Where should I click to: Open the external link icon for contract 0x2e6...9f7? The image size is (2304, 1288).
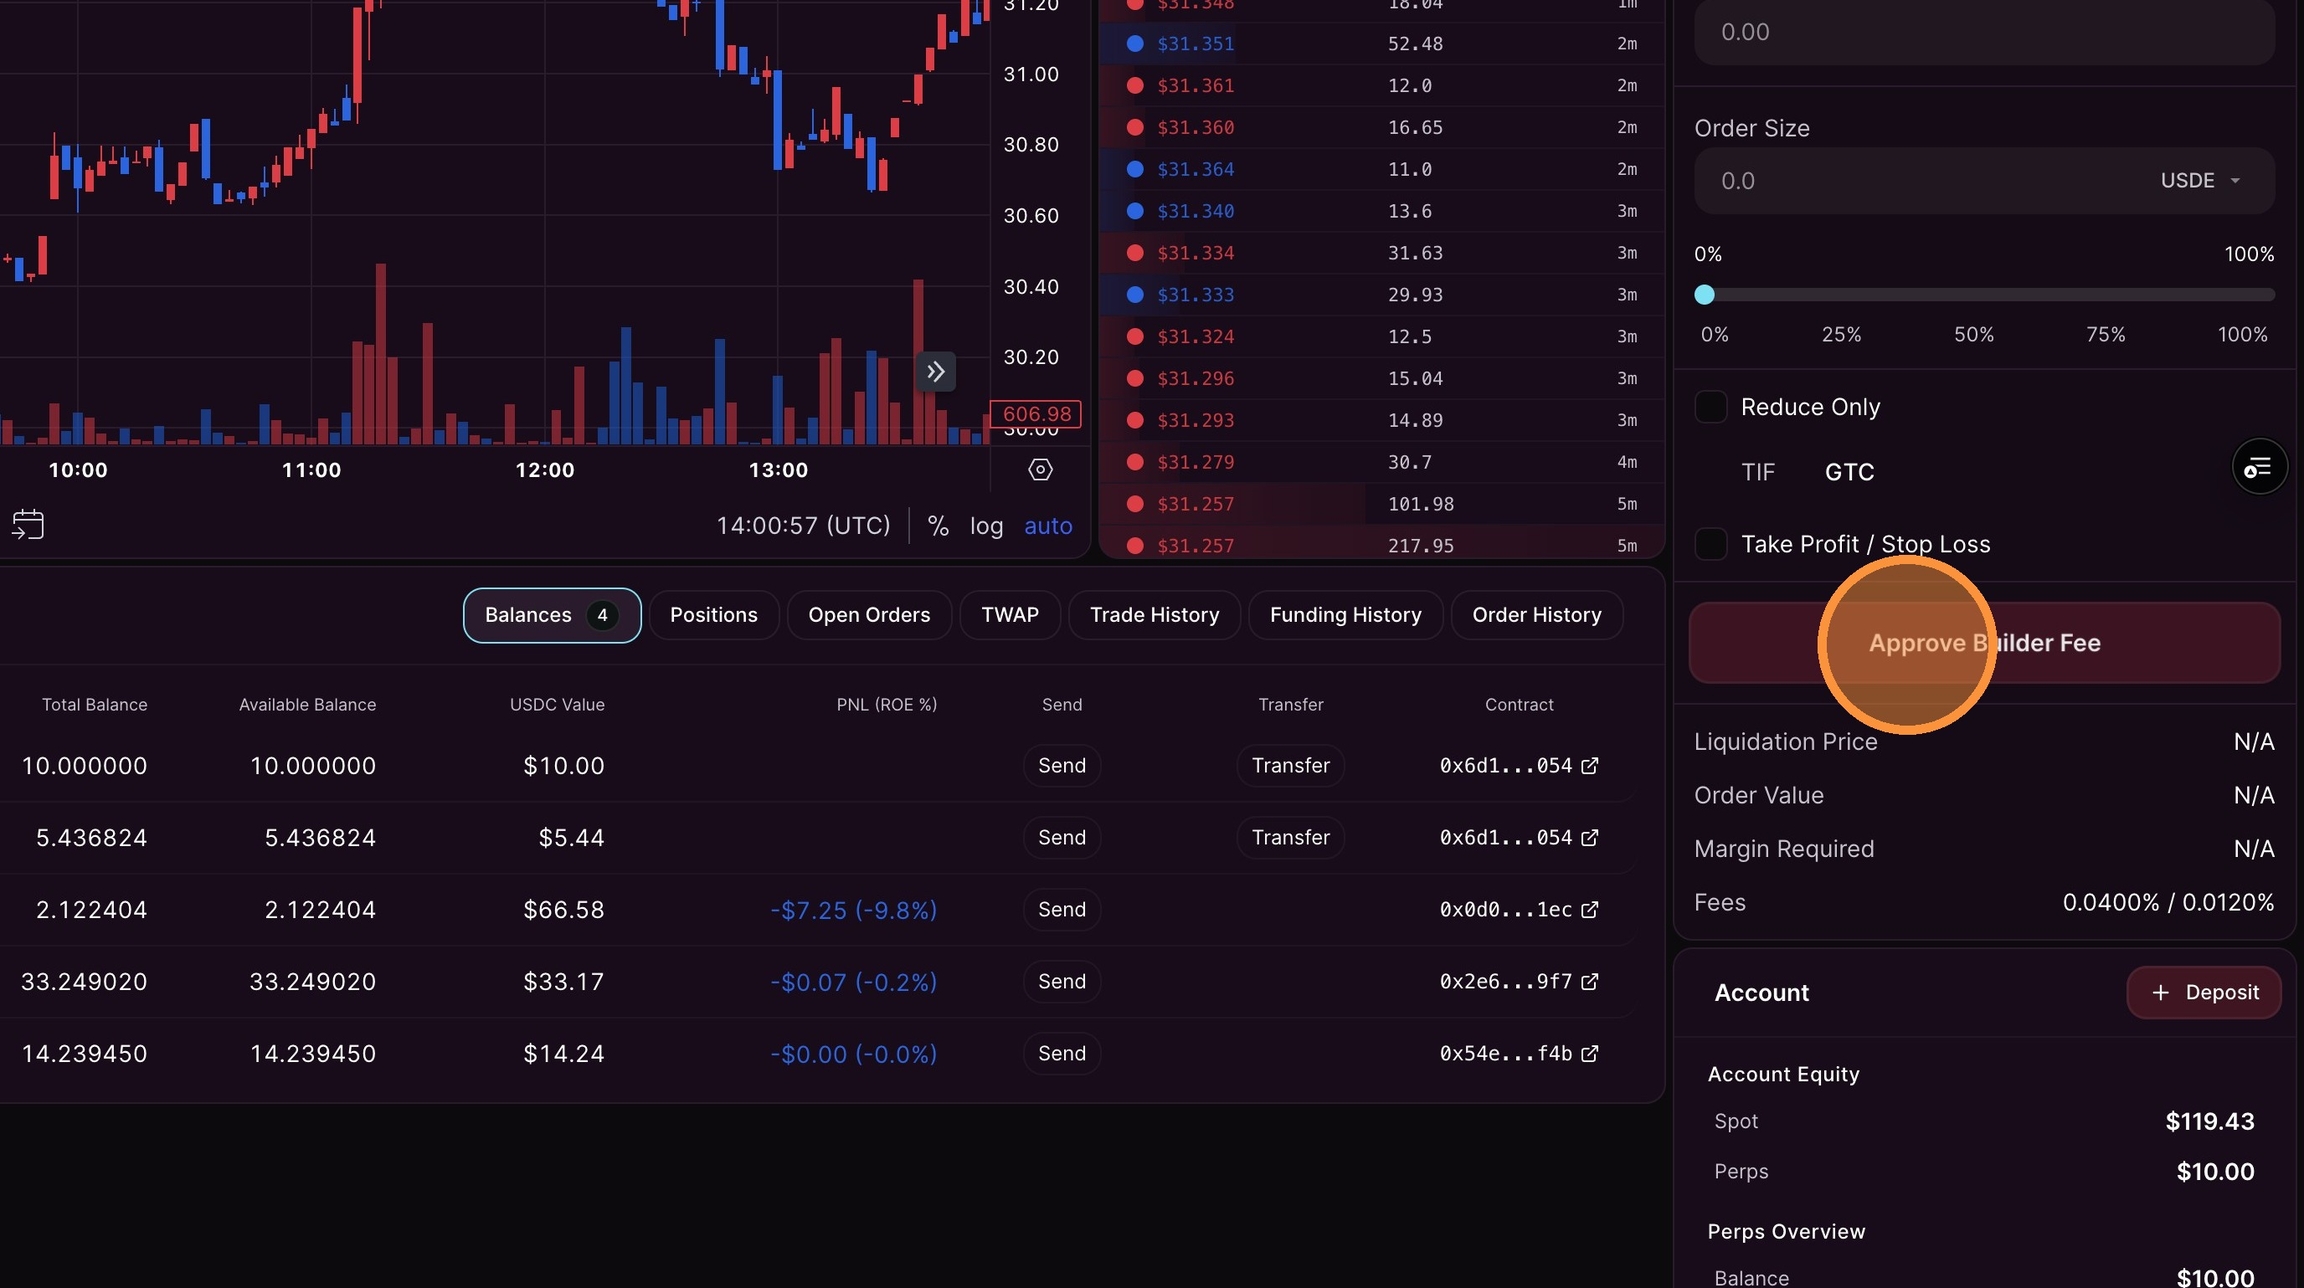1589,981
